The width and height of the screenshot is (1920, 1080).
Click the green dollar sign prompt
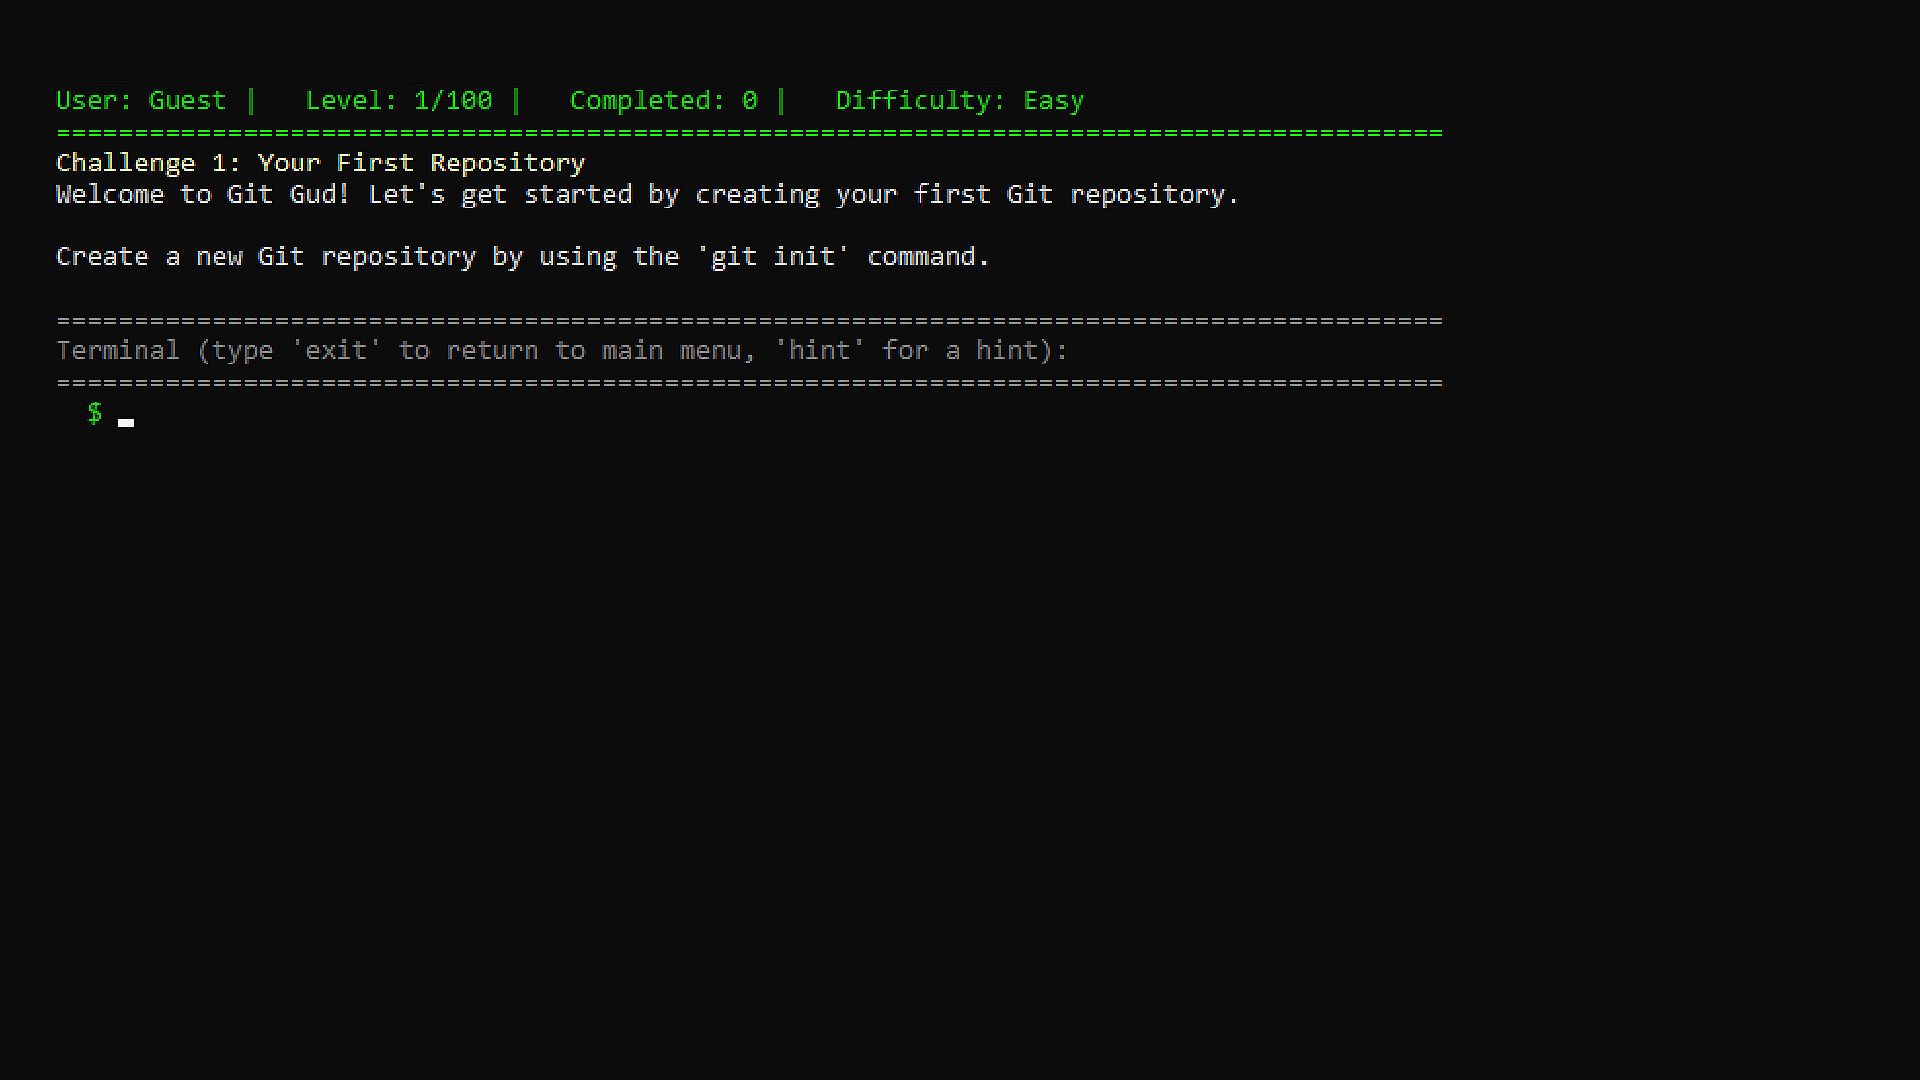pos(95,413)
